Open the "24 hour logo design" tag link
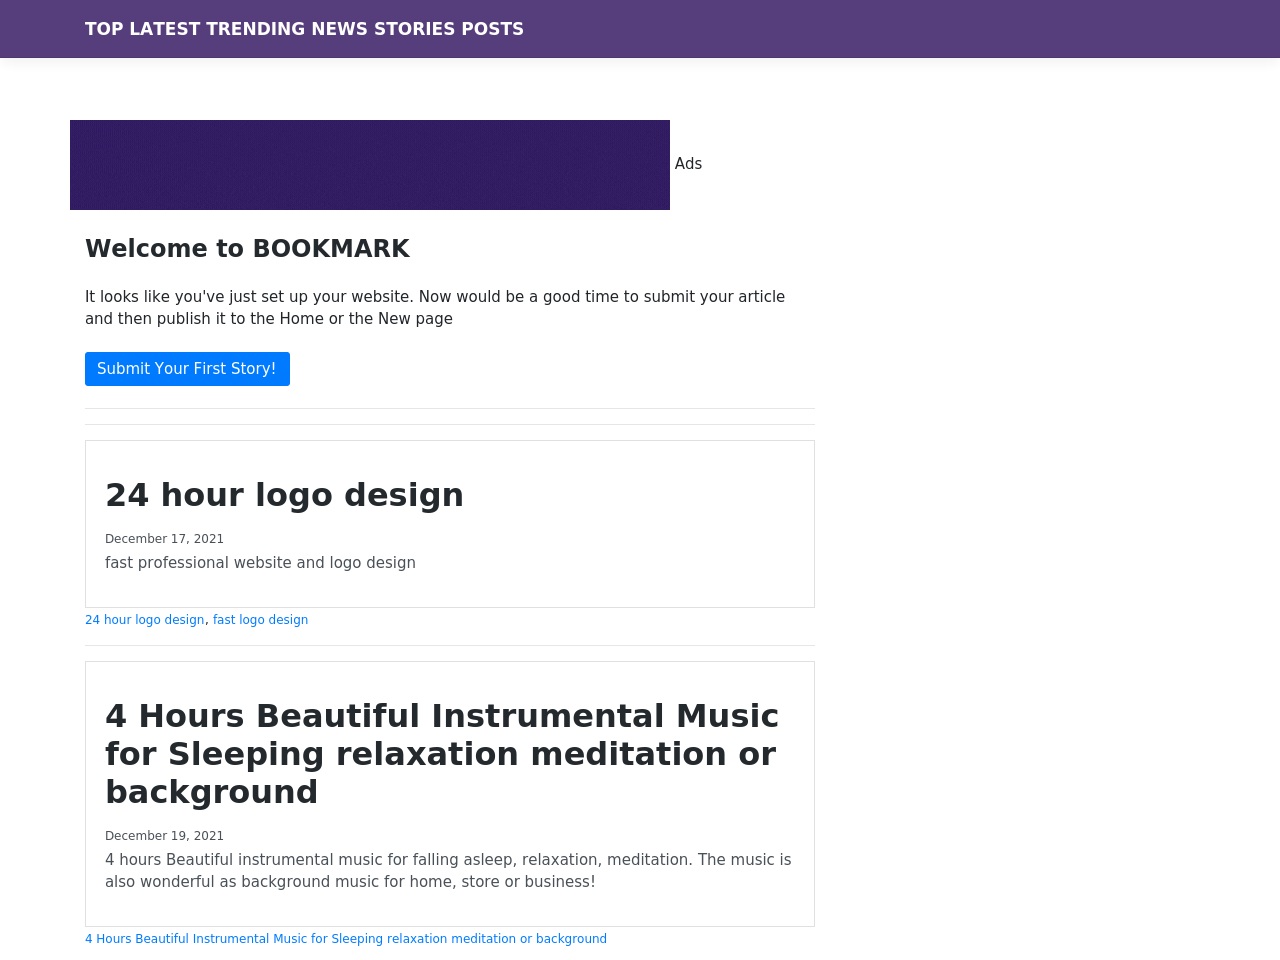The height and width of the screenshot is (960, 1280). click(144, 620)
